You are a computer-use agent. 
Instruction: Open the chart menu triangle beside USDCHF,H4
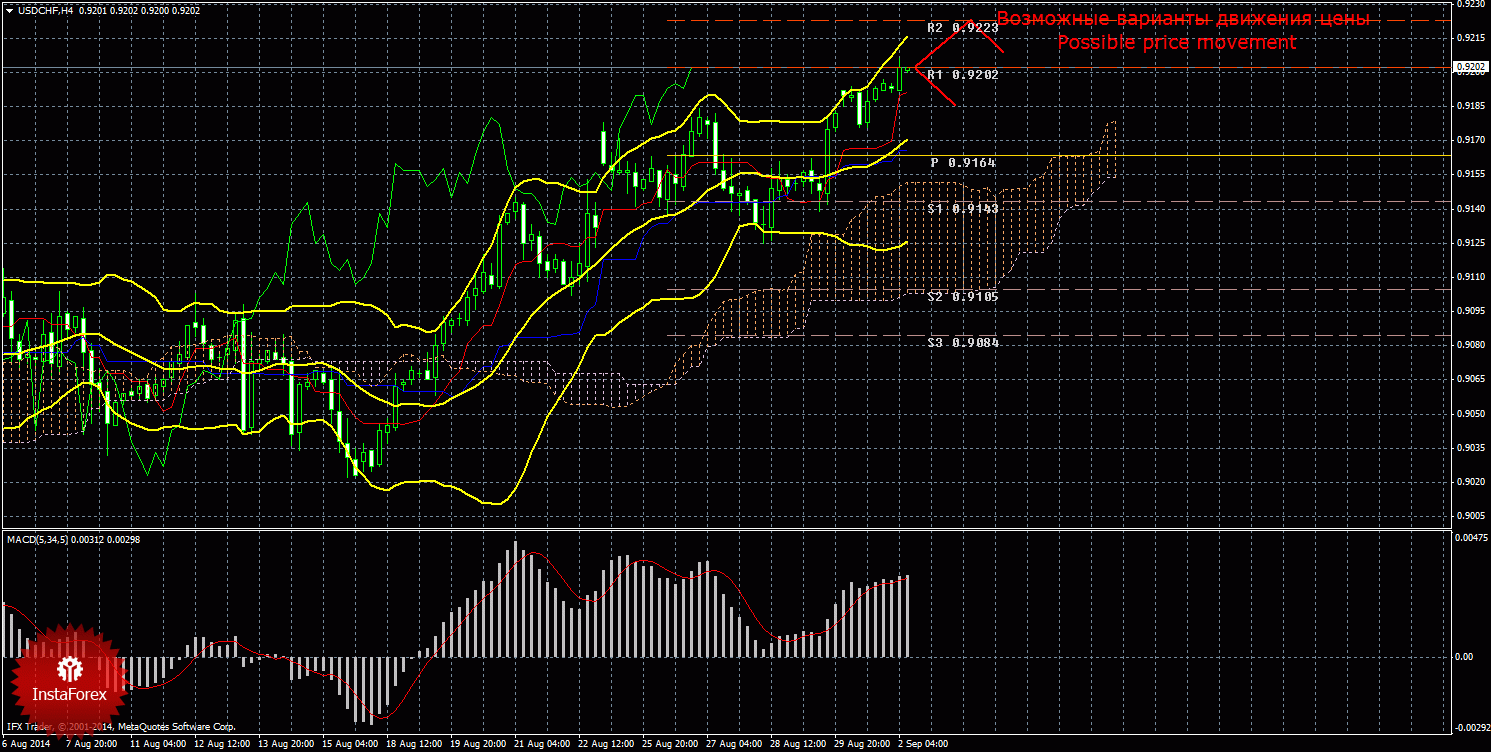[9, 10]
